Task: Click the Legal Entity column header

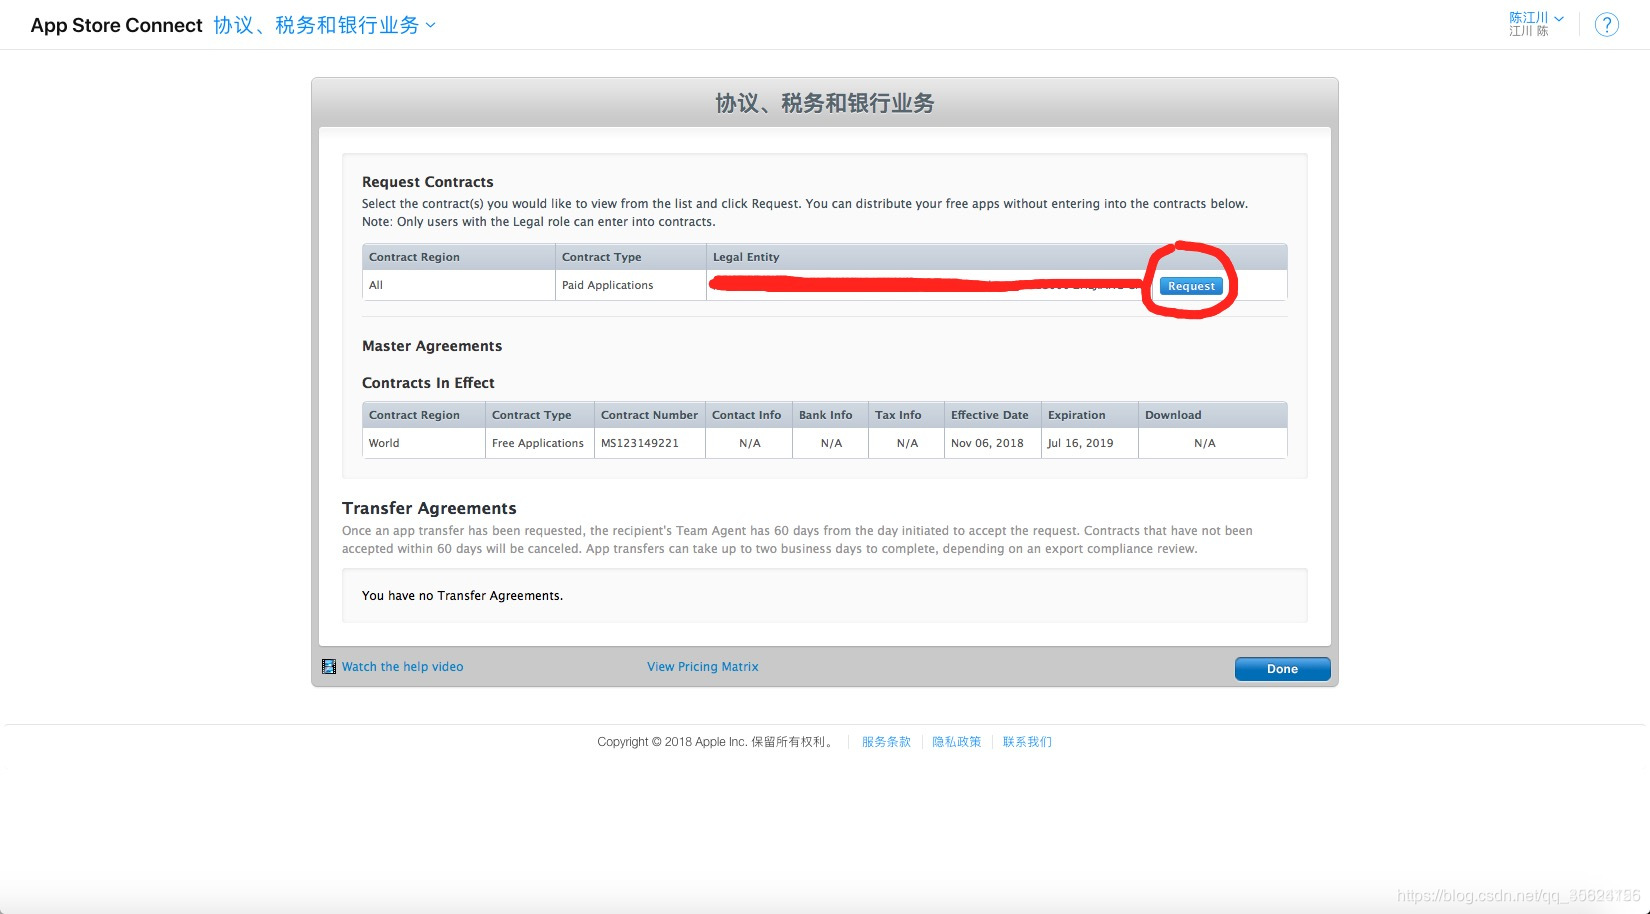Action: point(997,257)
